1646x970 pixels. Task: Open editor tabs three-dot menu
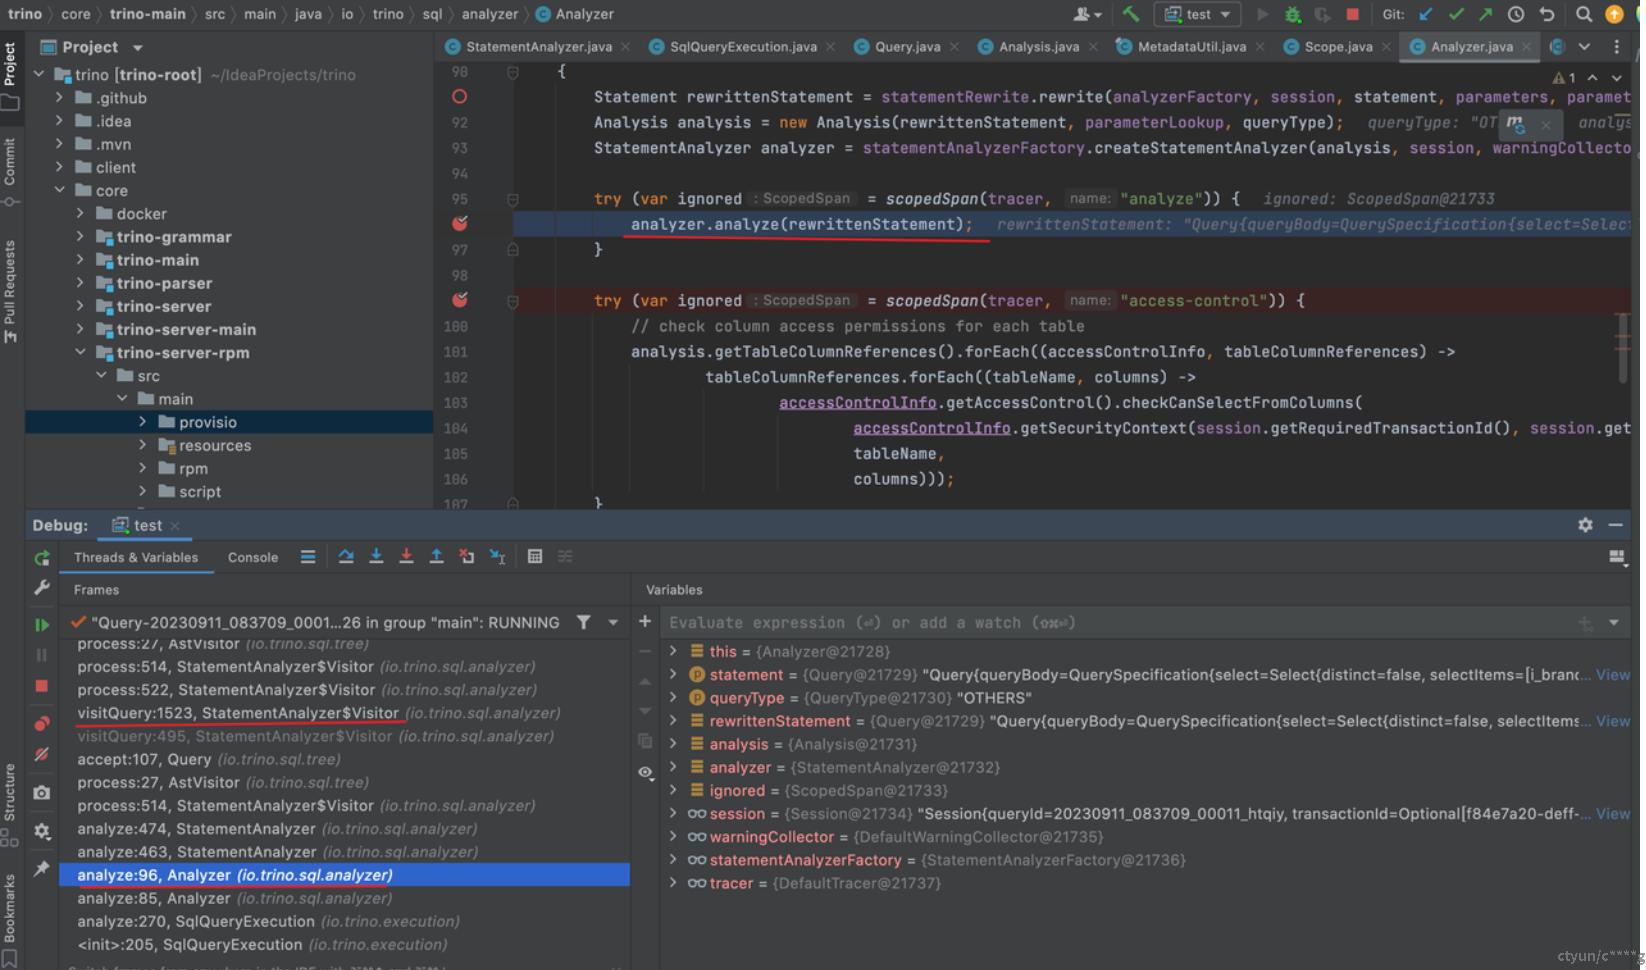click(x=1616, y=47)
